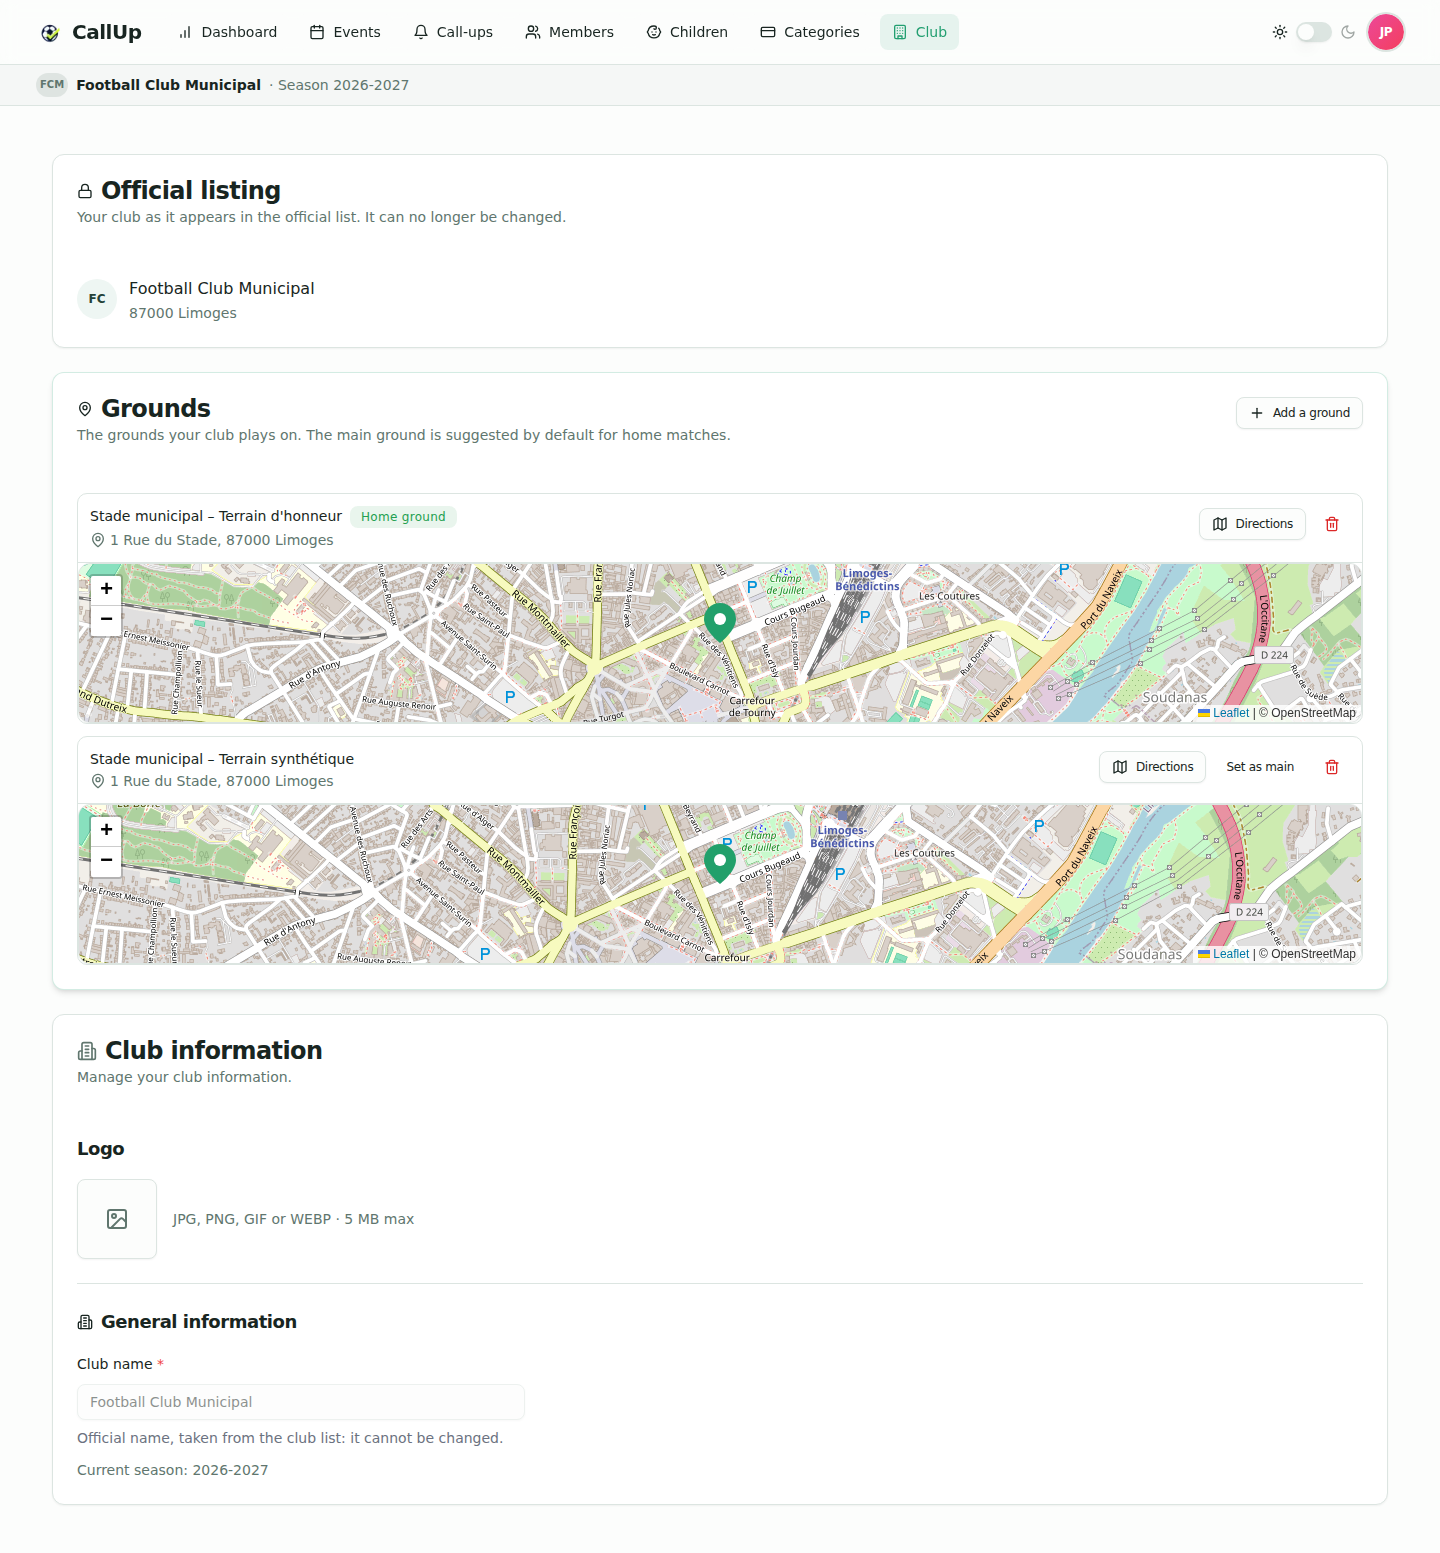Open the Children page
Screen dimensions: 1440x1553
click(x=687, y=32)
